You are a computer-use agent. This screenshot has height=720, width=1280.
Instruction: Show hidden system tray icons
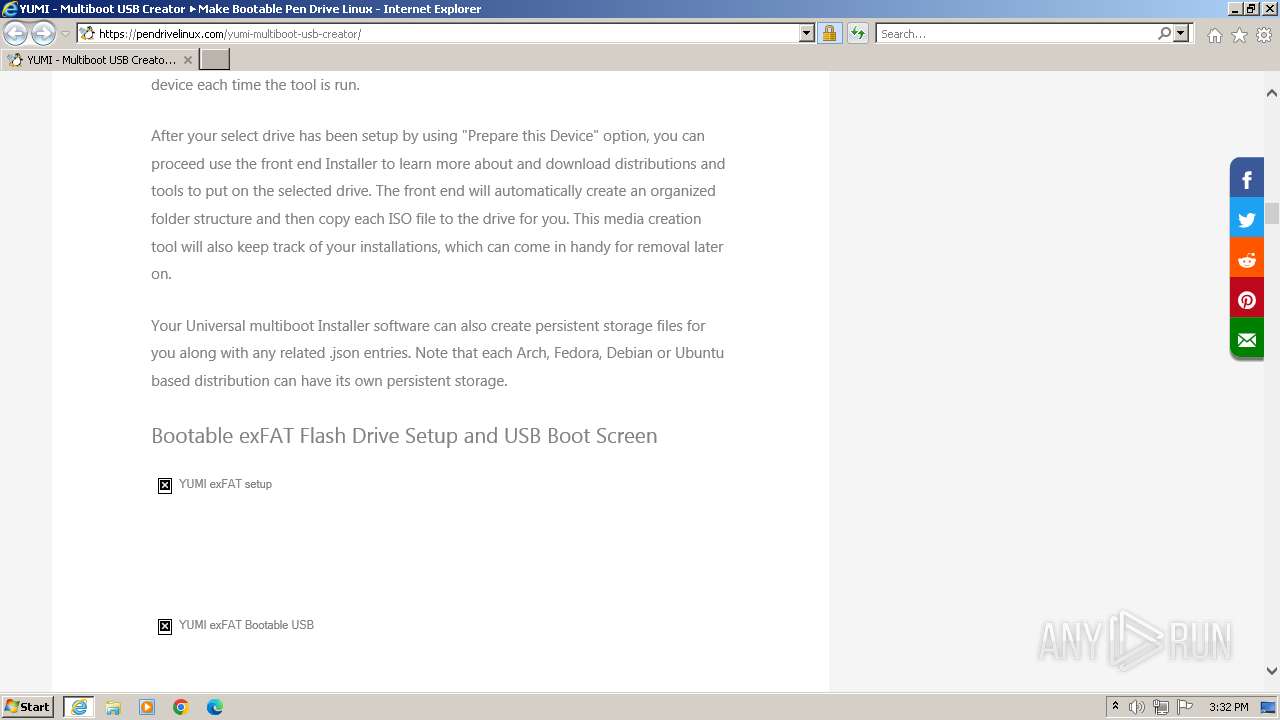tap(1115, 707)
